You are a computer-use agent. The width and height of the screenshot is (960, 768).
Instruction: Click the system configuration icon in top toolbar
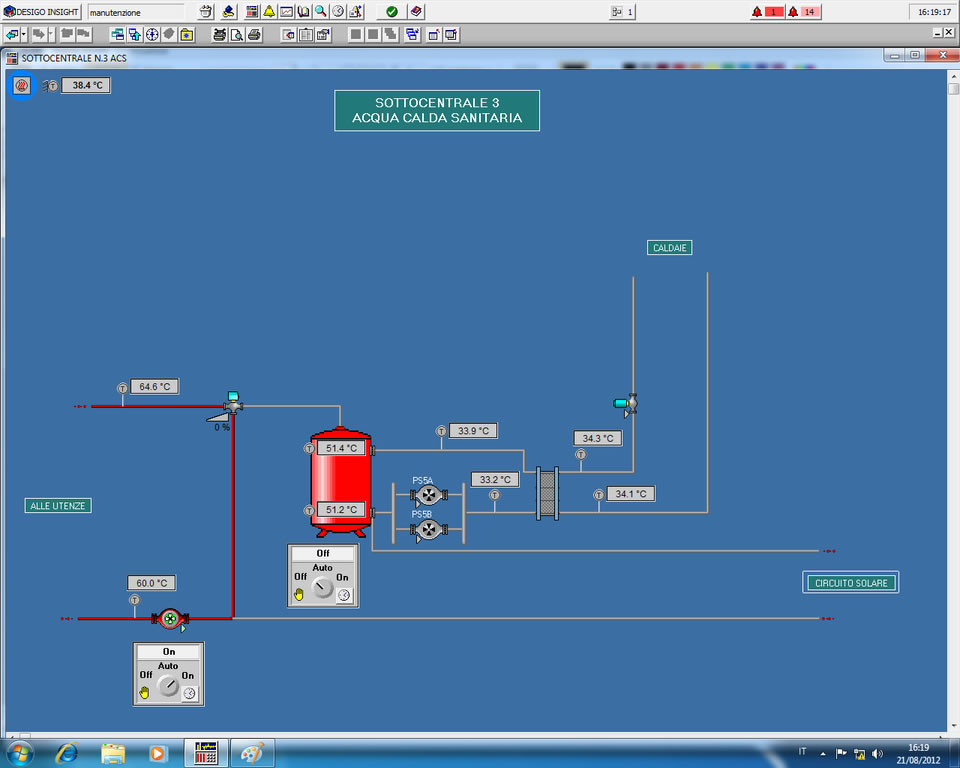(x=356, y=12)
